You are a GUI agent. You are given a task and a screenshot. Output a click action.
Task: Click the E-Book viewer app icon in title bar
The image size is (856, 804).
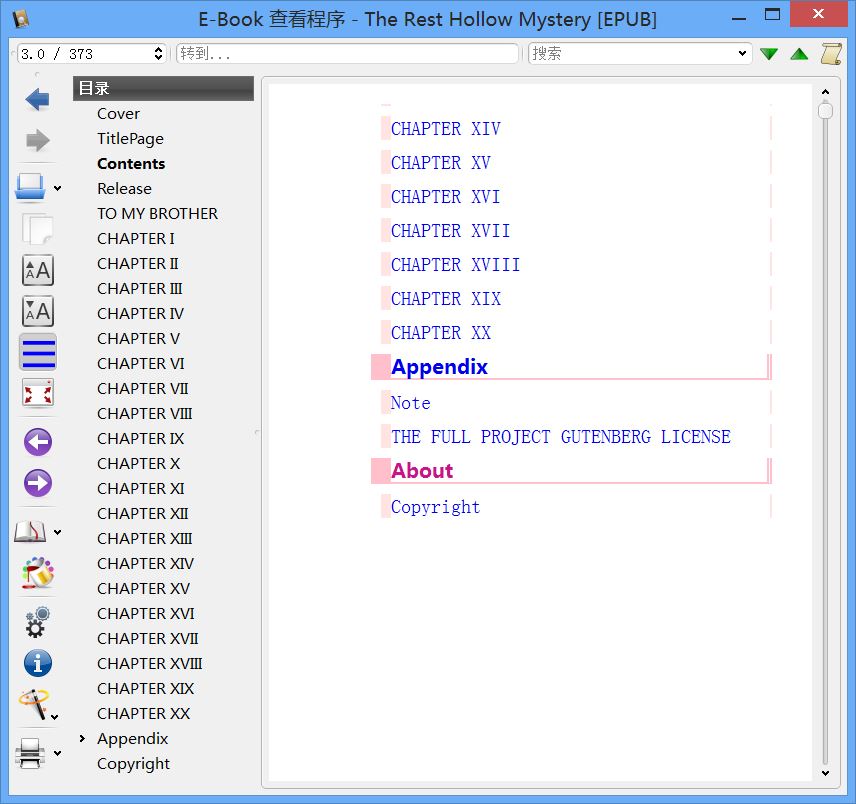coord(21,19)
